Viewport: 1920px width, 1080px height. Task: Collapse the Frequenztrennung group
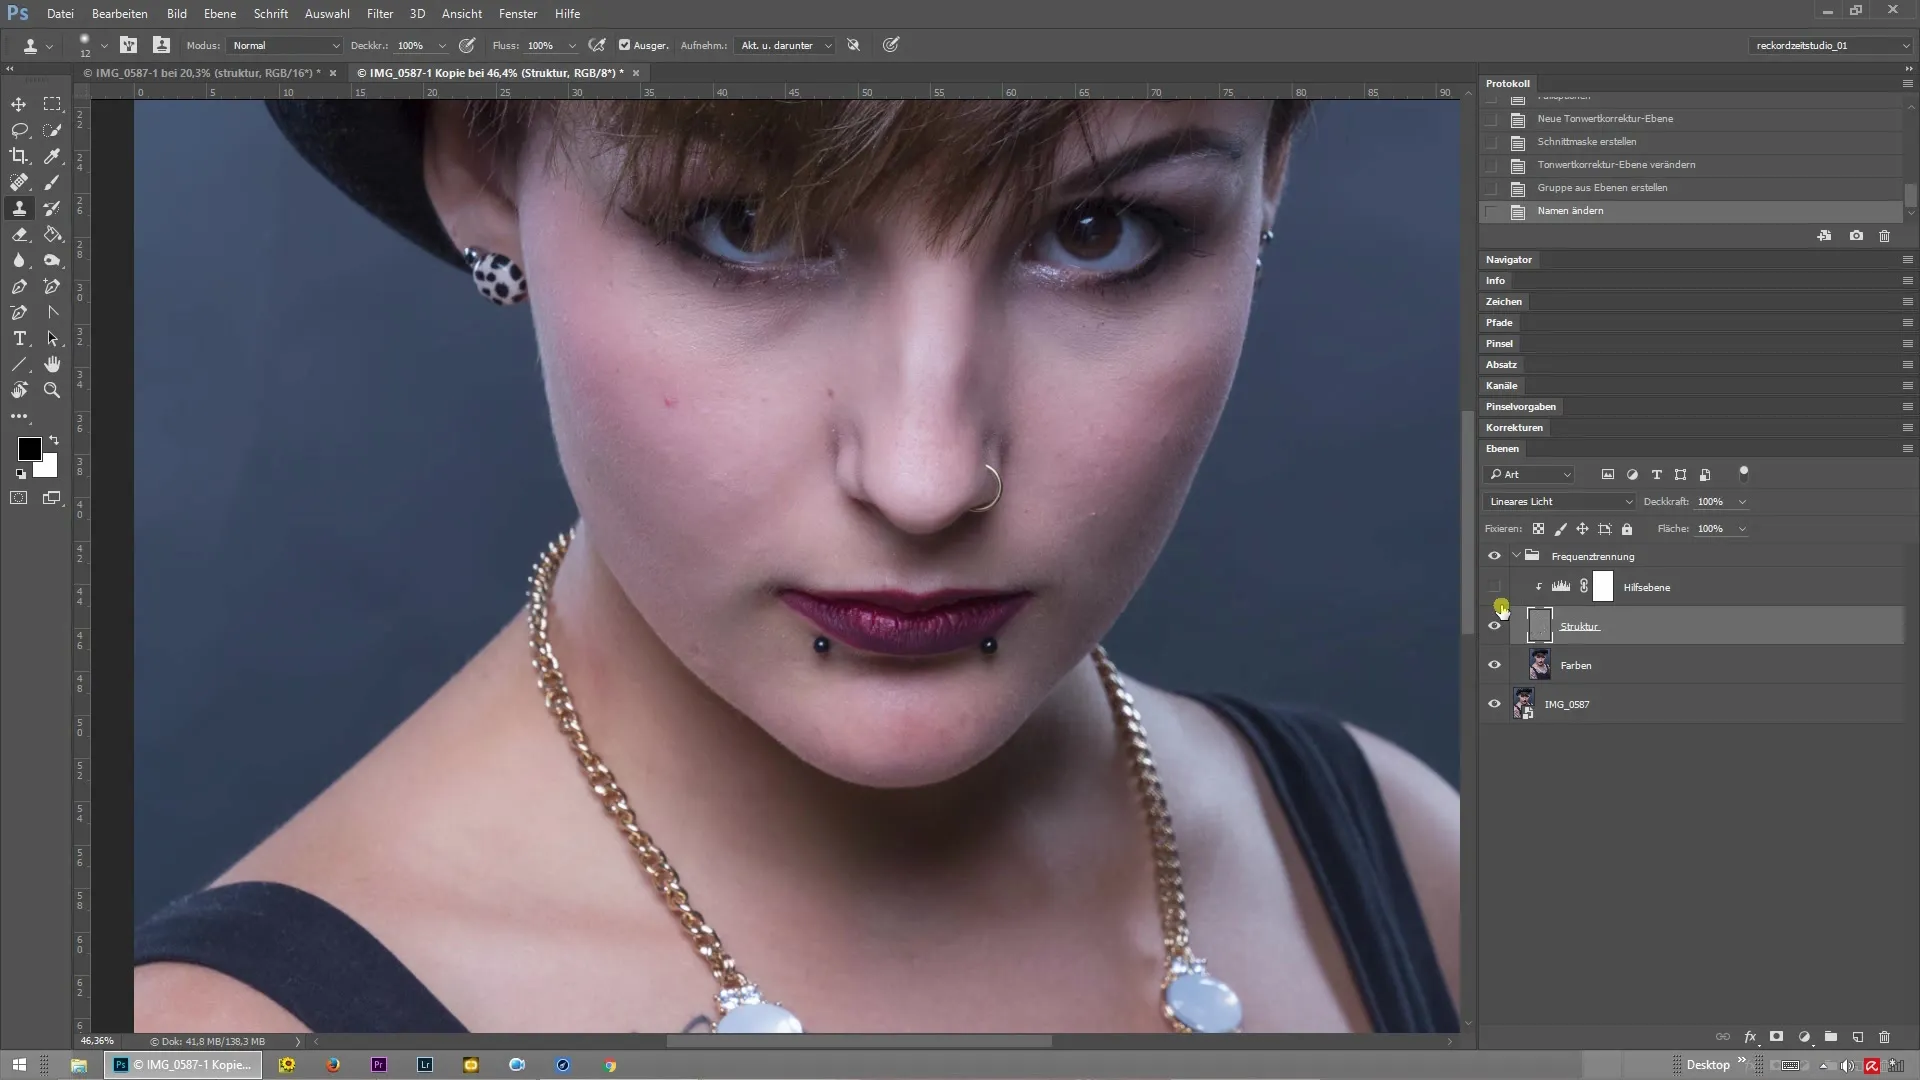pyautogui.click(x=1516, y=556)
